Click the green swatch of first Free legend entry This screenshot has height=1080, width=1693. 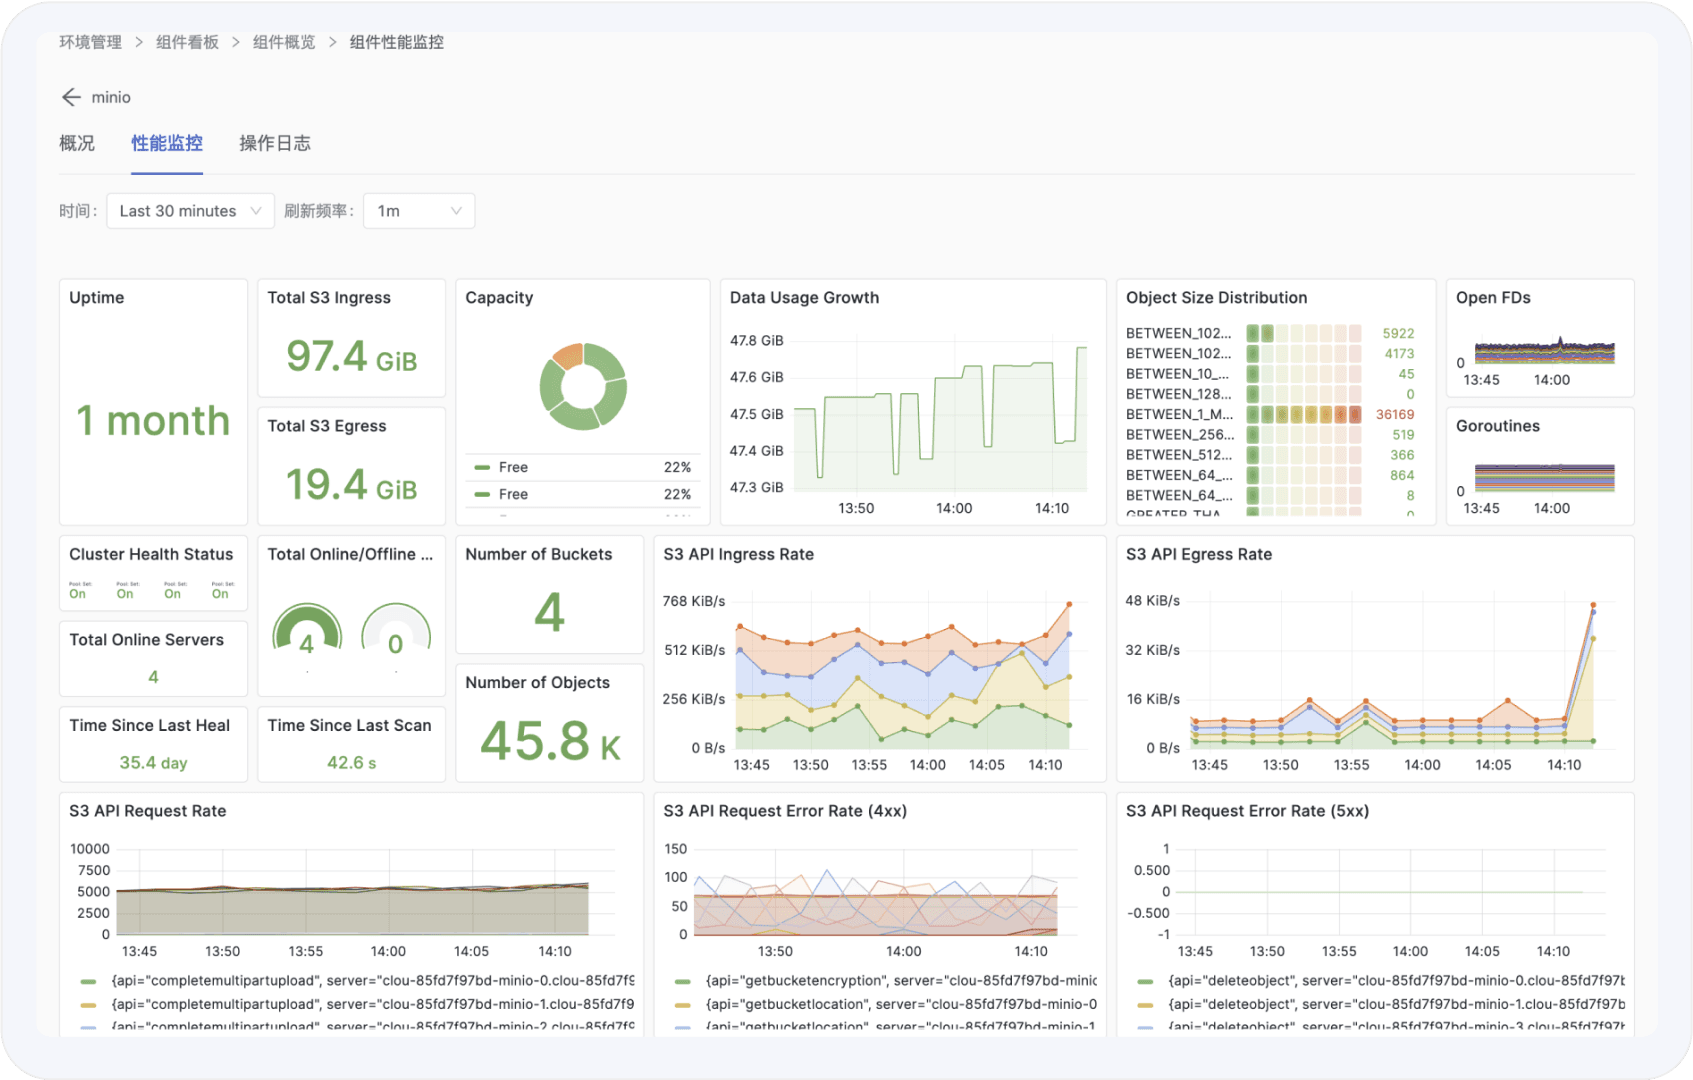tap(482, 467)
